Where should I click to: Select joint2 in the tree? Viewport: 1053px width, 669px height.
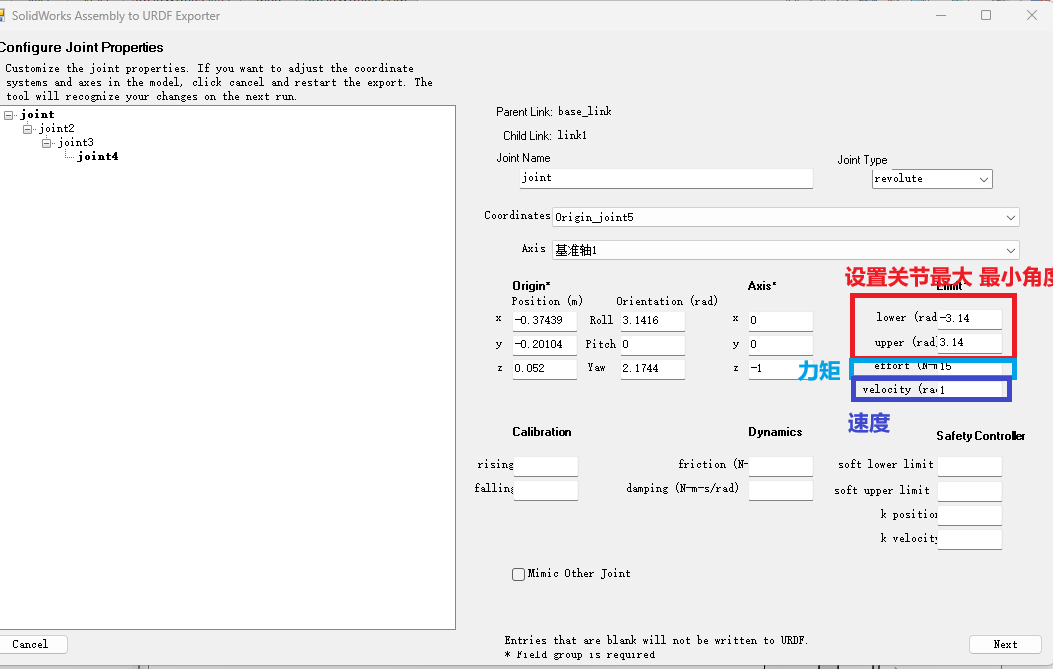point(56,128)
